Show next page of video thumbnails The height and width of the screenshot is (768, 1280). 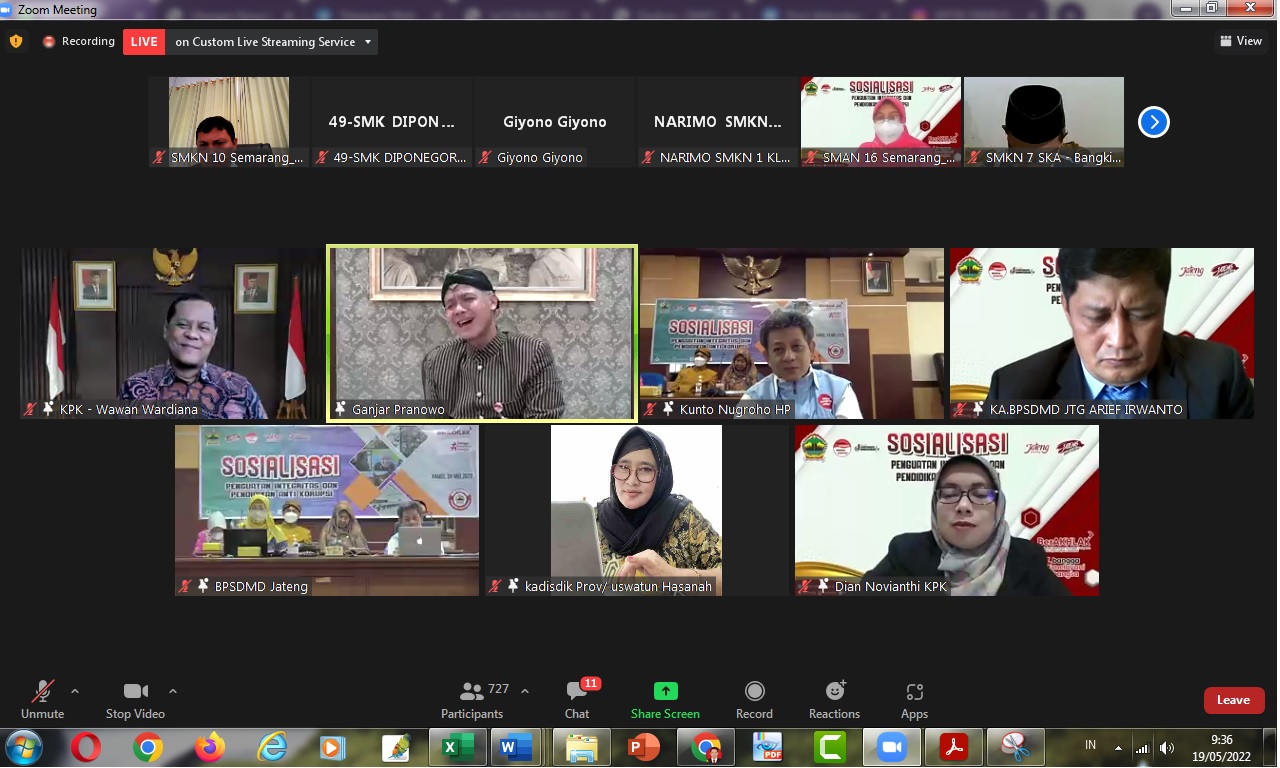click(1154, 122)
